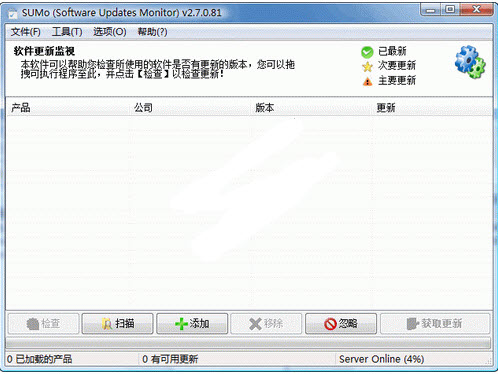Sort by the 版本 column header
The height and width of the screenshot is (374, 498).
[311, 108]
